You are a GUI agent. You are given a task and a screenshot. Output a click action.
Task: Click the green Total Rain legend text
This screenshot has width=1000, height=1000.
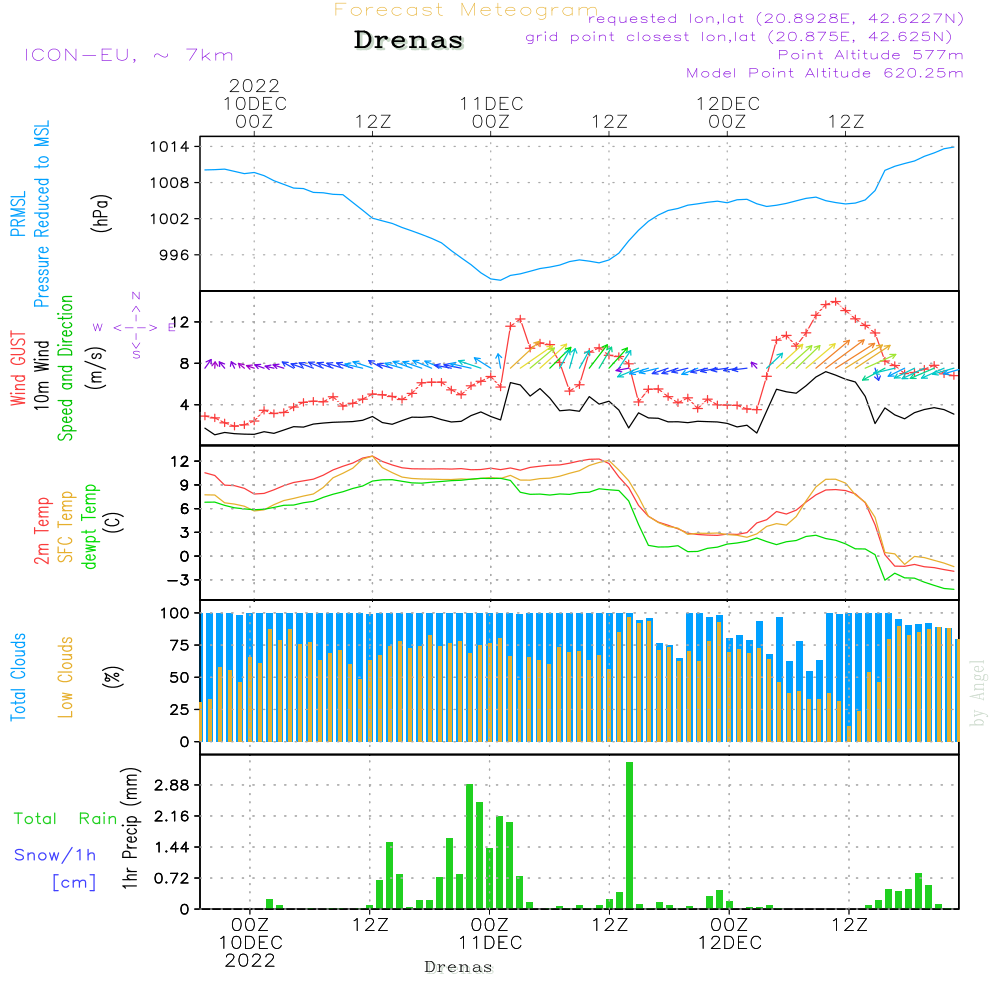(x=66, y=819)
